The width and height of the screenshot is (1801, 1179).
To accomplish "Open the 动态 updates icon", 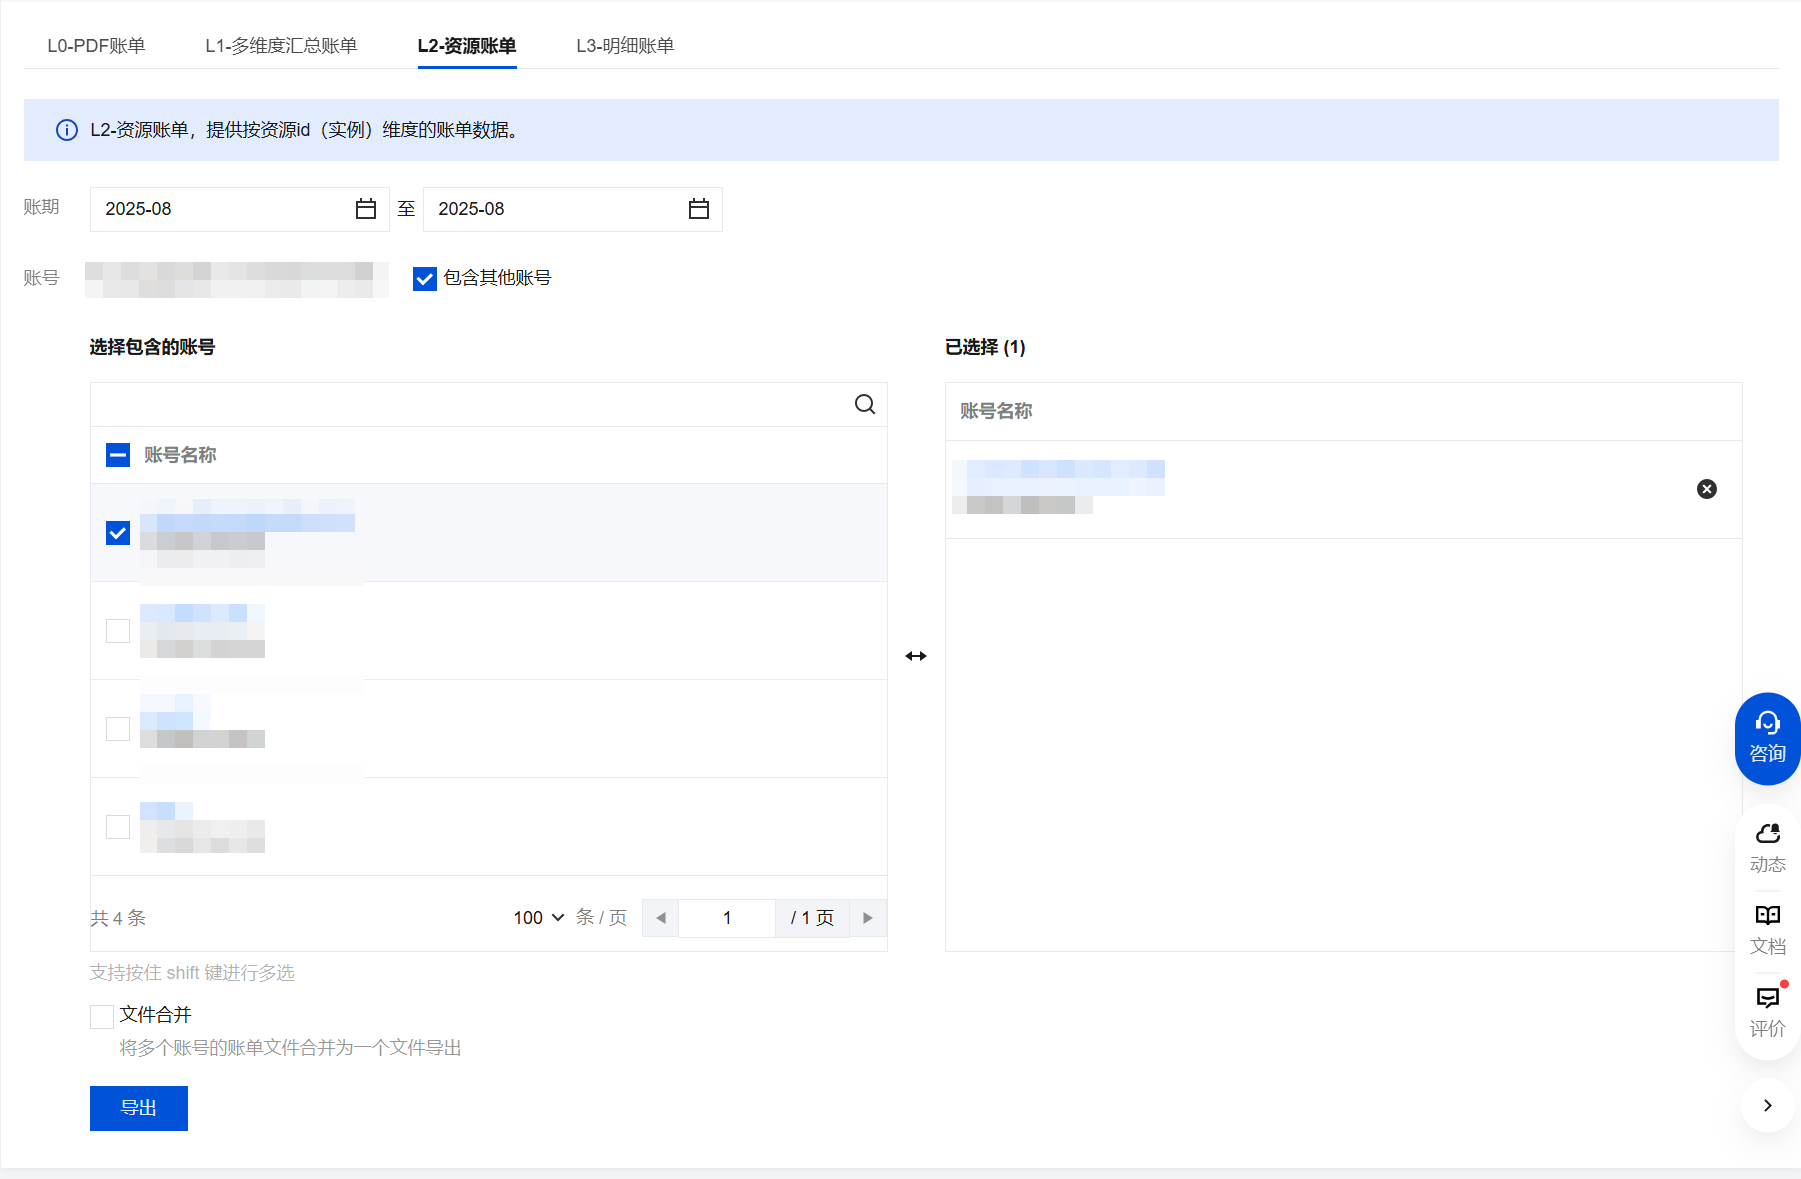I will (1767, 846).
